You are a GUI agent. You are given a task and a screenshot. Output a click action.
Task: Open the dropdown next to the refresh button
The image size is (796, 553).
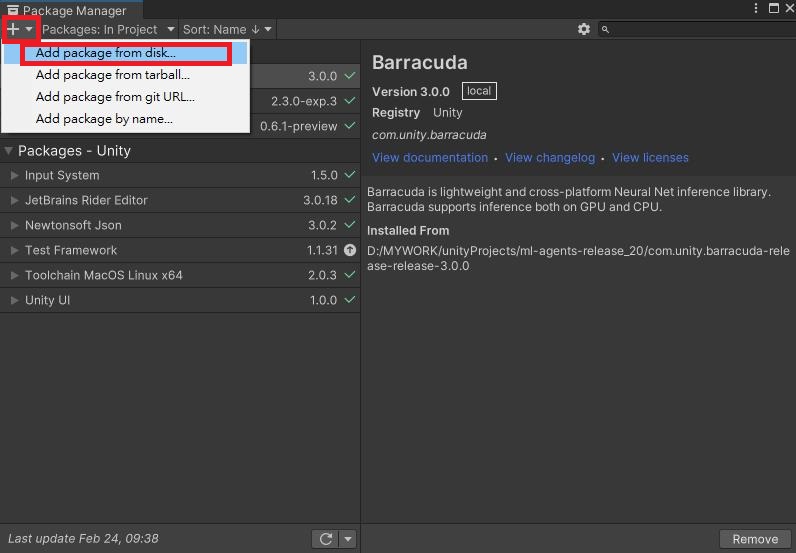pyautogui.click(x=348, y=539)
